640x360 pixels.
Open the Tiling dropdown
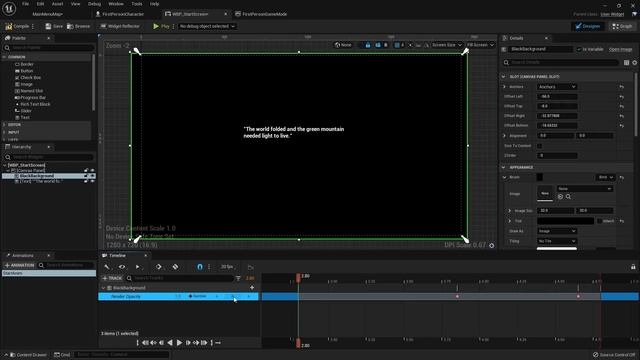pos(557,241)
